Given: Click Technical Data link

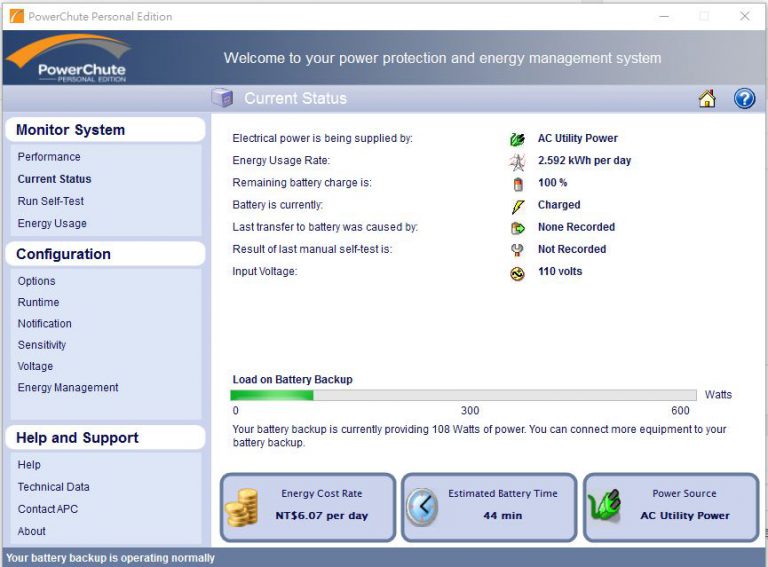Looking at the screenshot, I should pos(53,487).
